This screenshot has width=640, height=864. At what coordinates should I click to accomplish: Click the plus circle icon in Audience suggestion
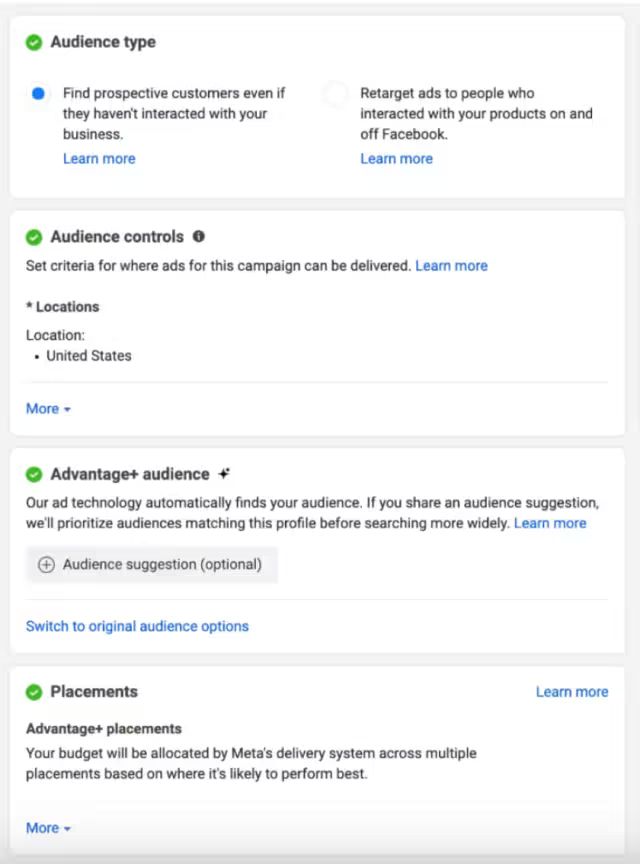[x=46, y=565]
